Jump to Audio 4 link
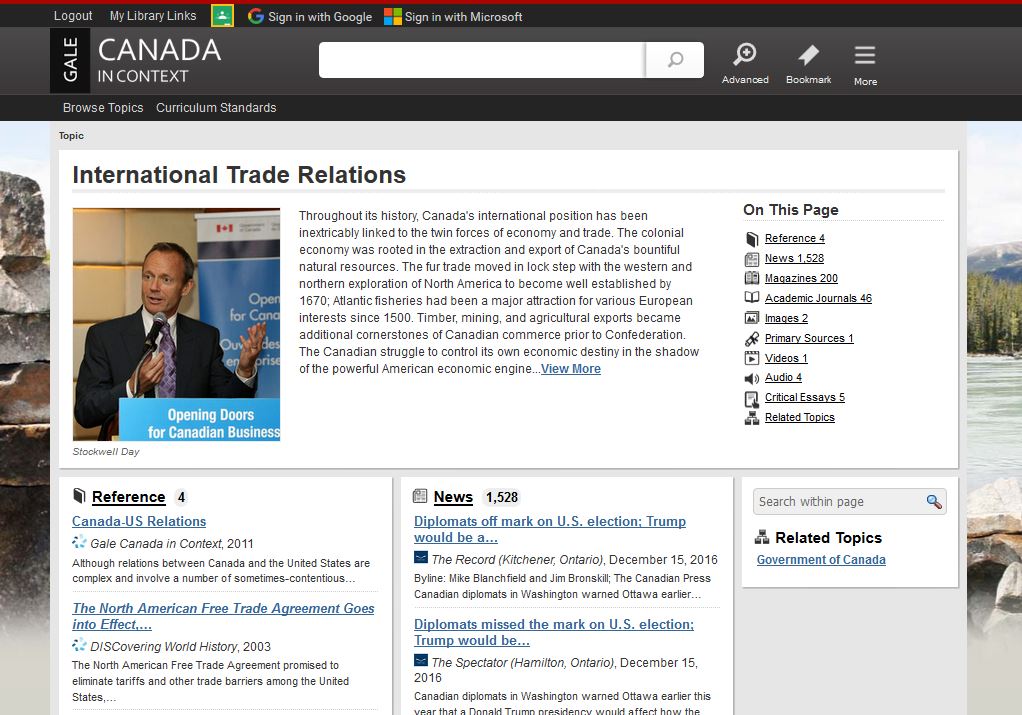The width and height of the screenshot is (1022, 715). pyautogui.click(x=783, y=377)
